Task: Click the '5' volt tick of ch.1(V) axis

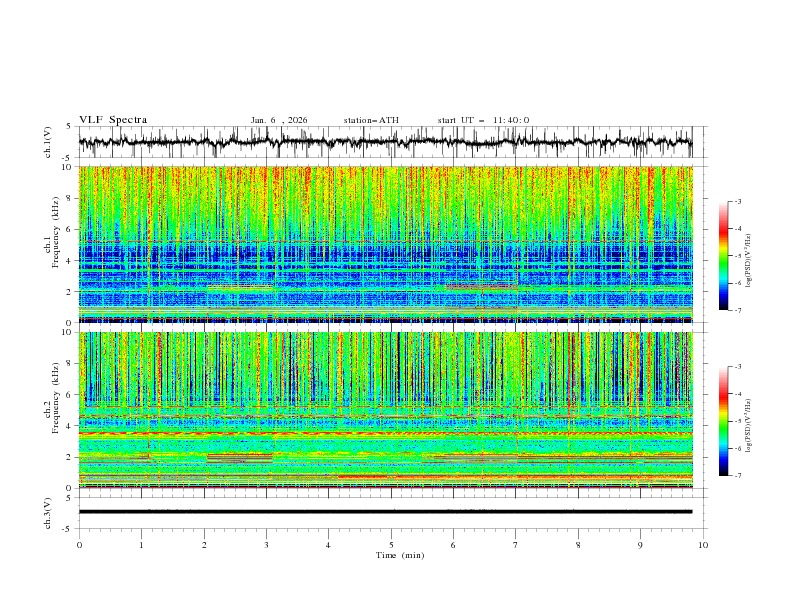Action: tap(70, 127)
